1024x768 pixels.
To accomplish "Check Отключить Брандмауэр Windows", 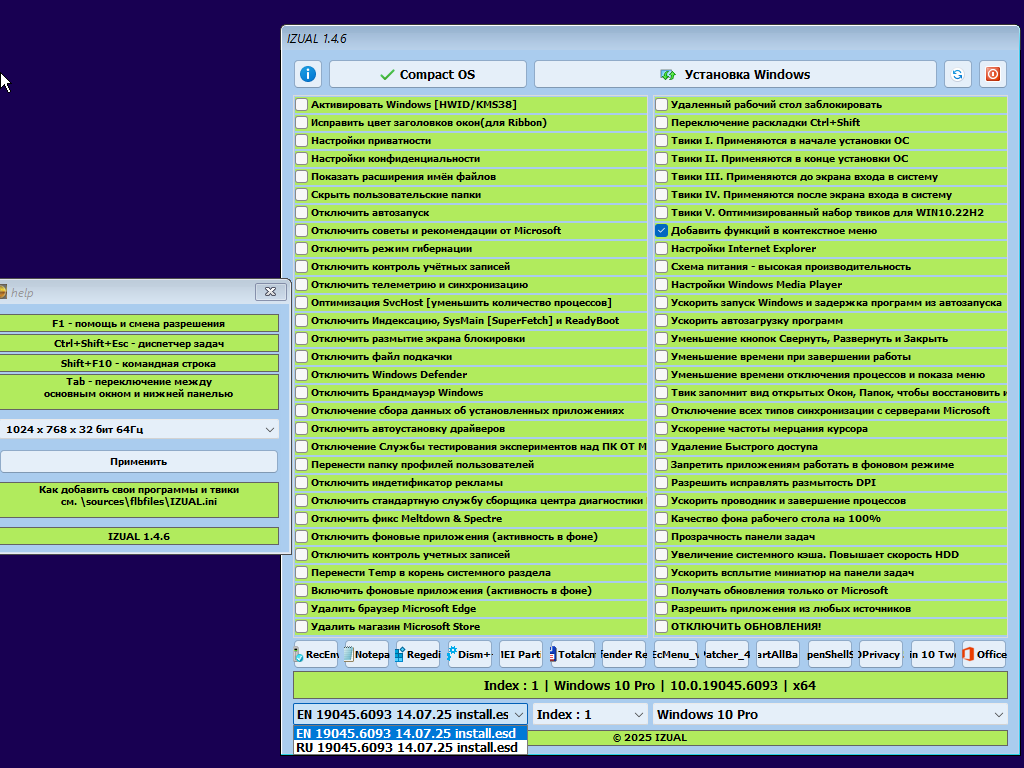I will (x=301, y=392).
